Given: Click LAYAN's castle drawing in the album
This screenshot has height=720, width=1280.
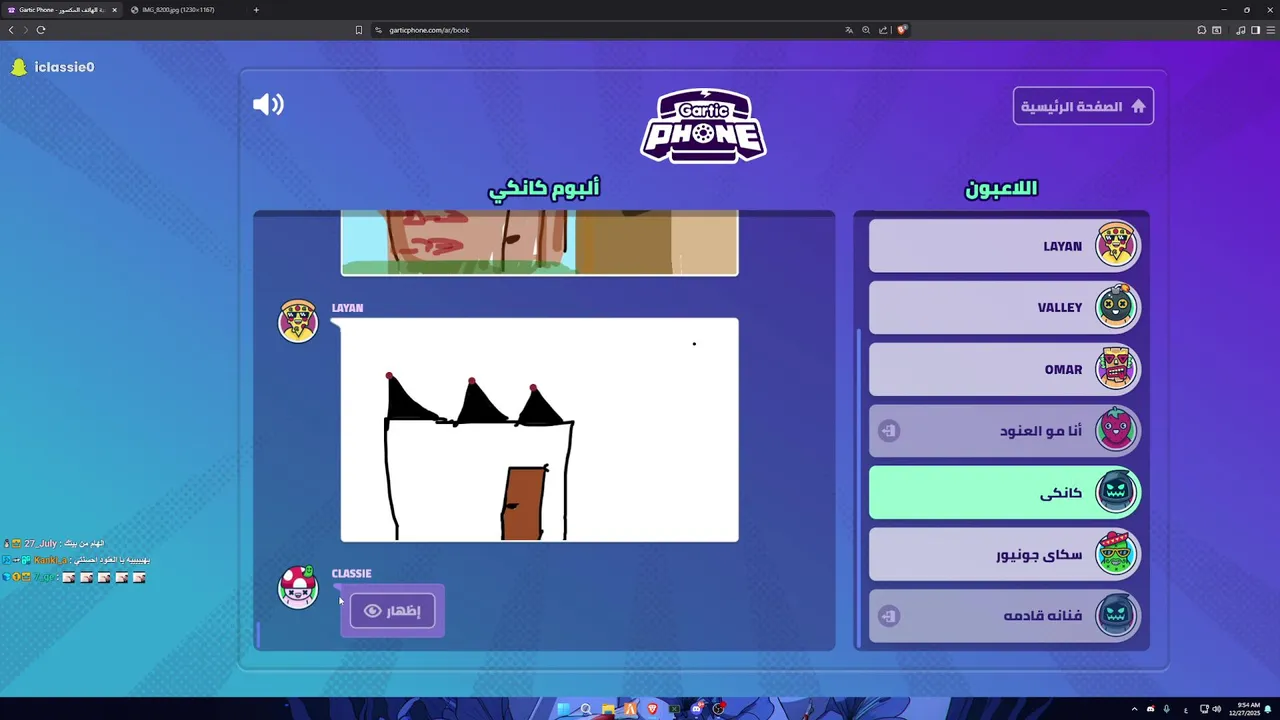Looking at the screenshot, I should click(540, 430).
